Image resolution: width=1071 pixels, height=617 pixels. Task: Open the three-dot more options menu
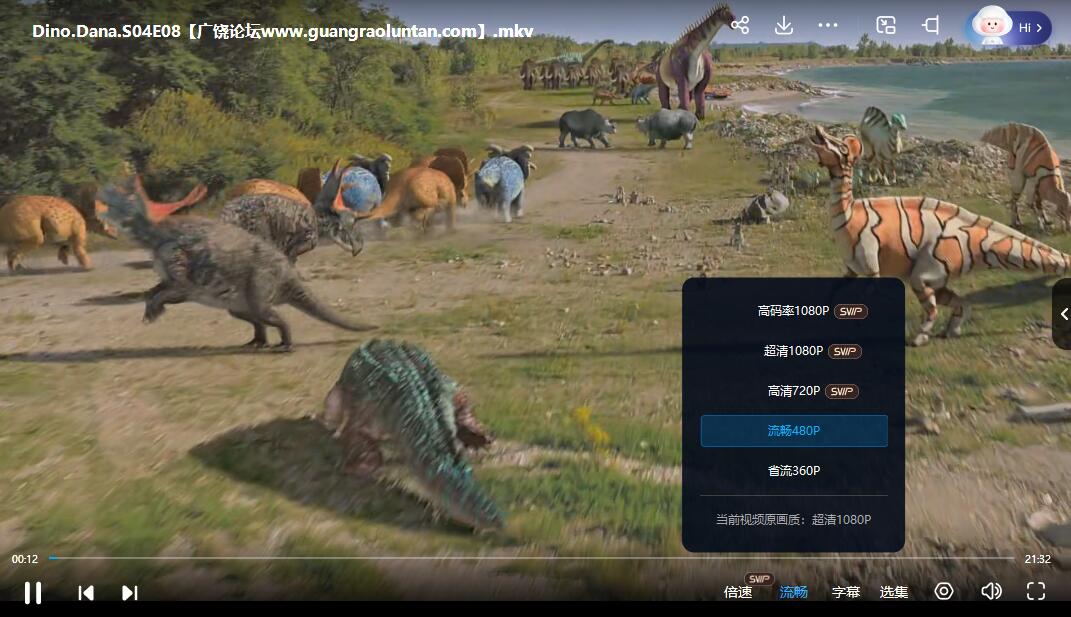click(828, 25)
